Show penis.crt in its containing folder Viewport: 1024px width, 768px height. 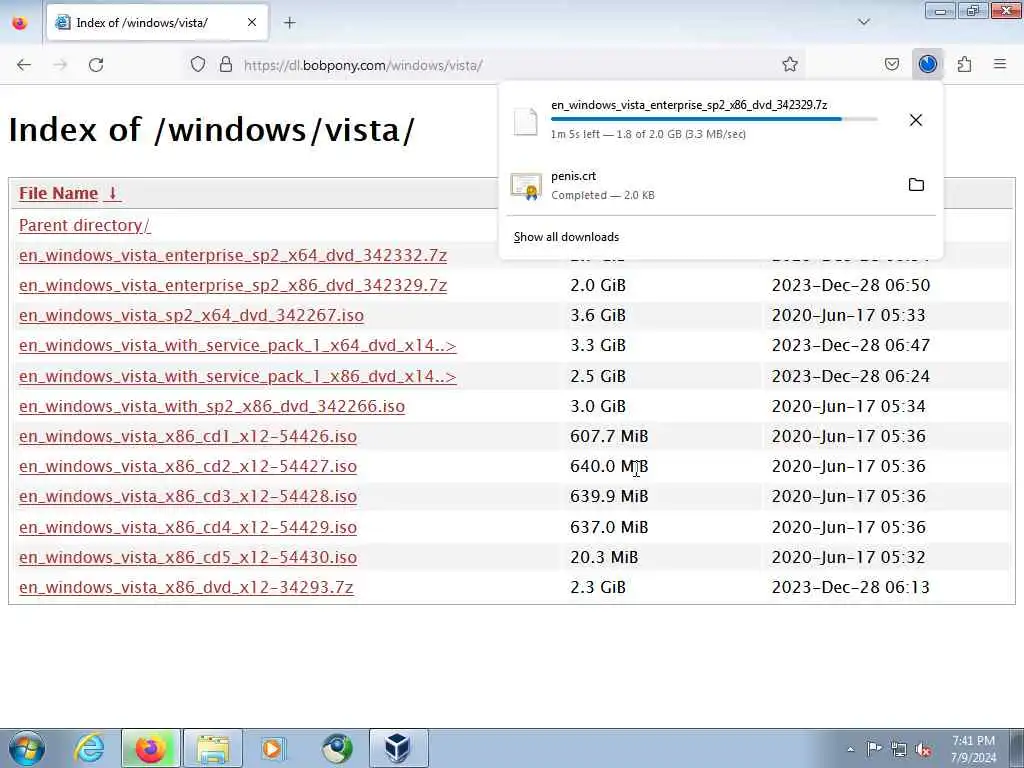(916, 185)
